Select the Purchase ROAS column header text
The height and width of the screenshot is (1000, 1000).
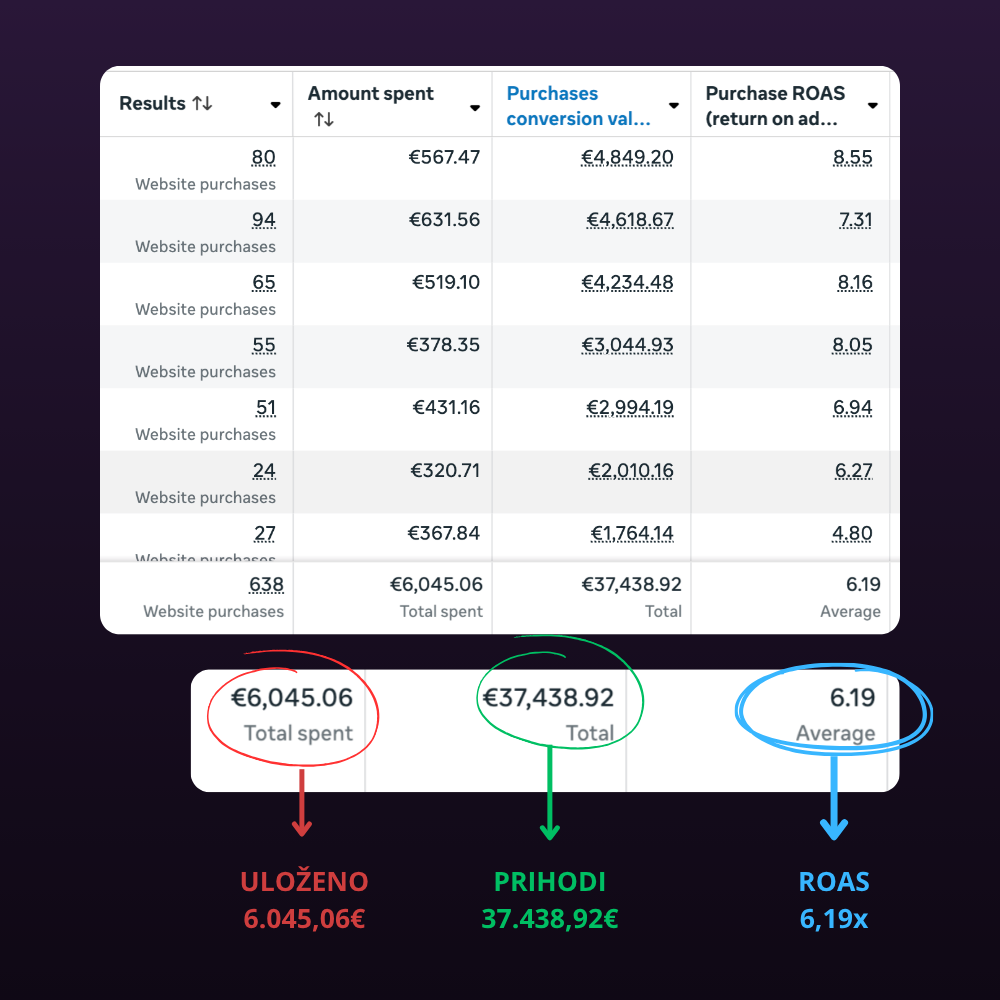(774, 106)
